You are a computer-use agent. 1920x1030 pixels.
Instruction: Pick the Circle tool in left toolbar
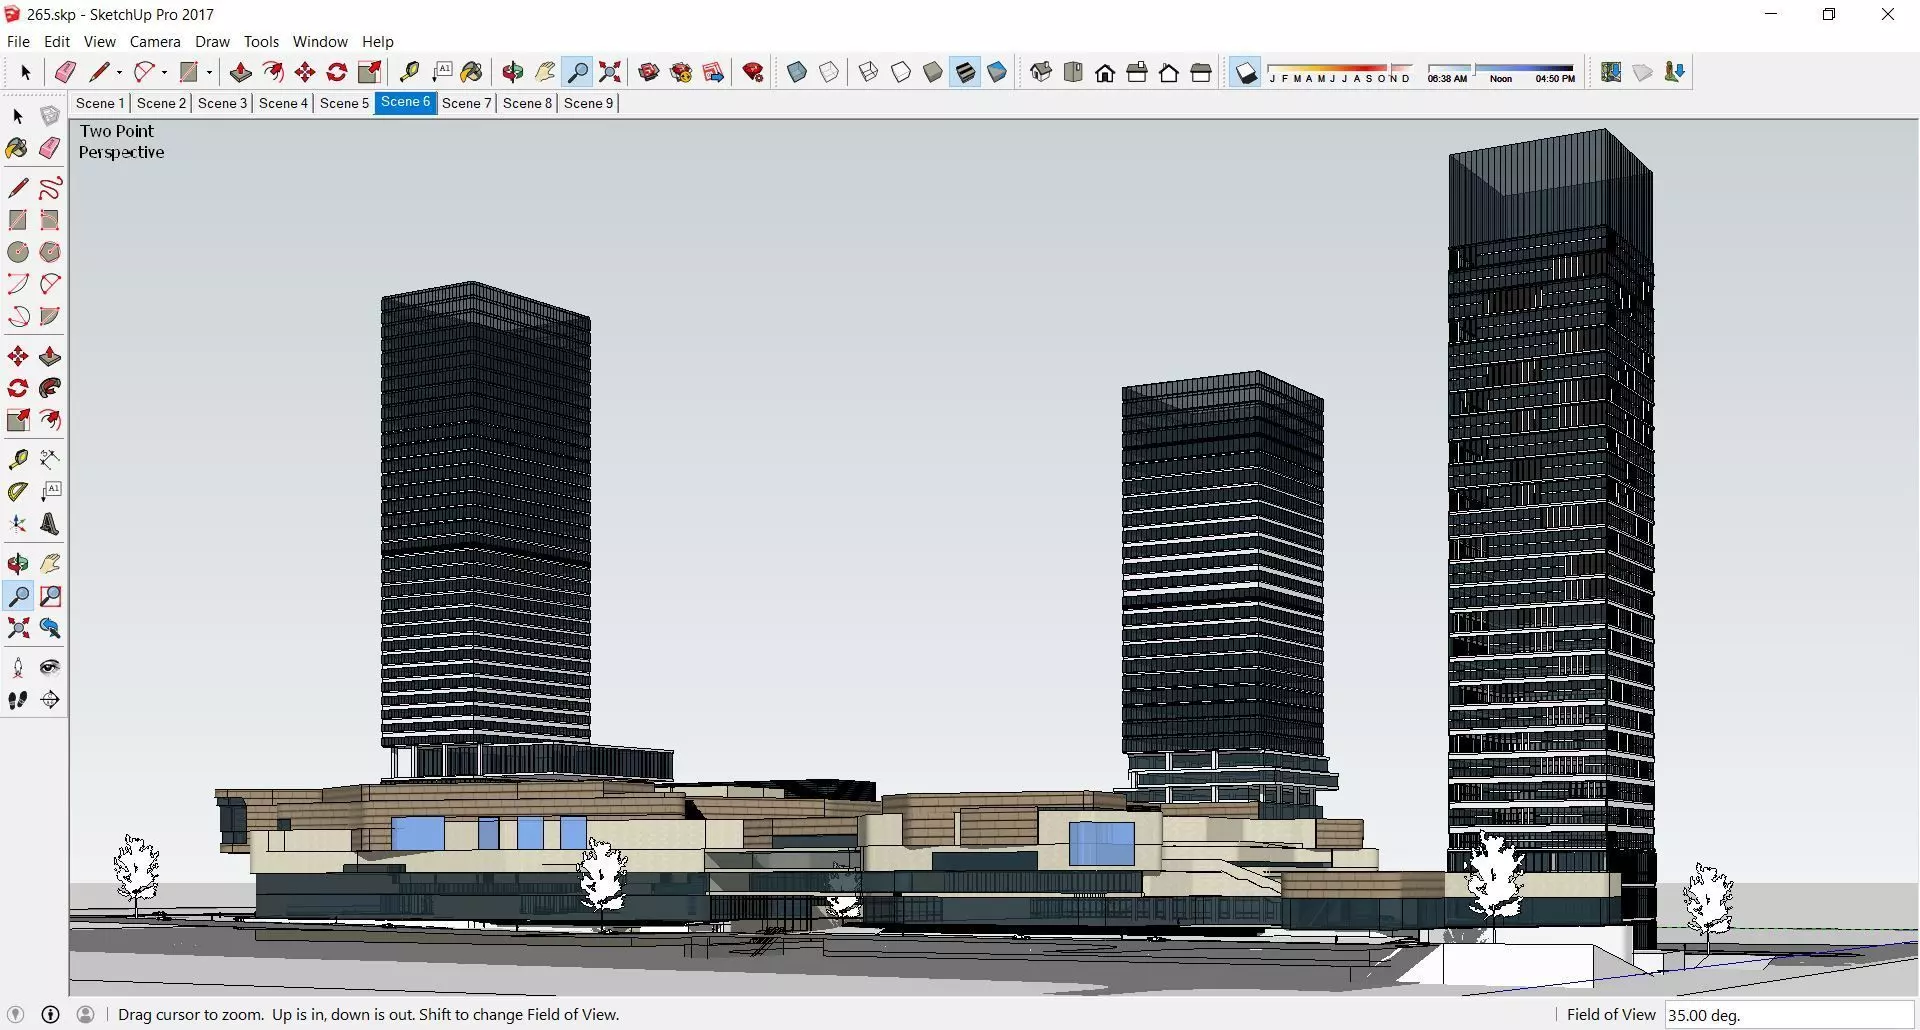(x=18, y=252)
